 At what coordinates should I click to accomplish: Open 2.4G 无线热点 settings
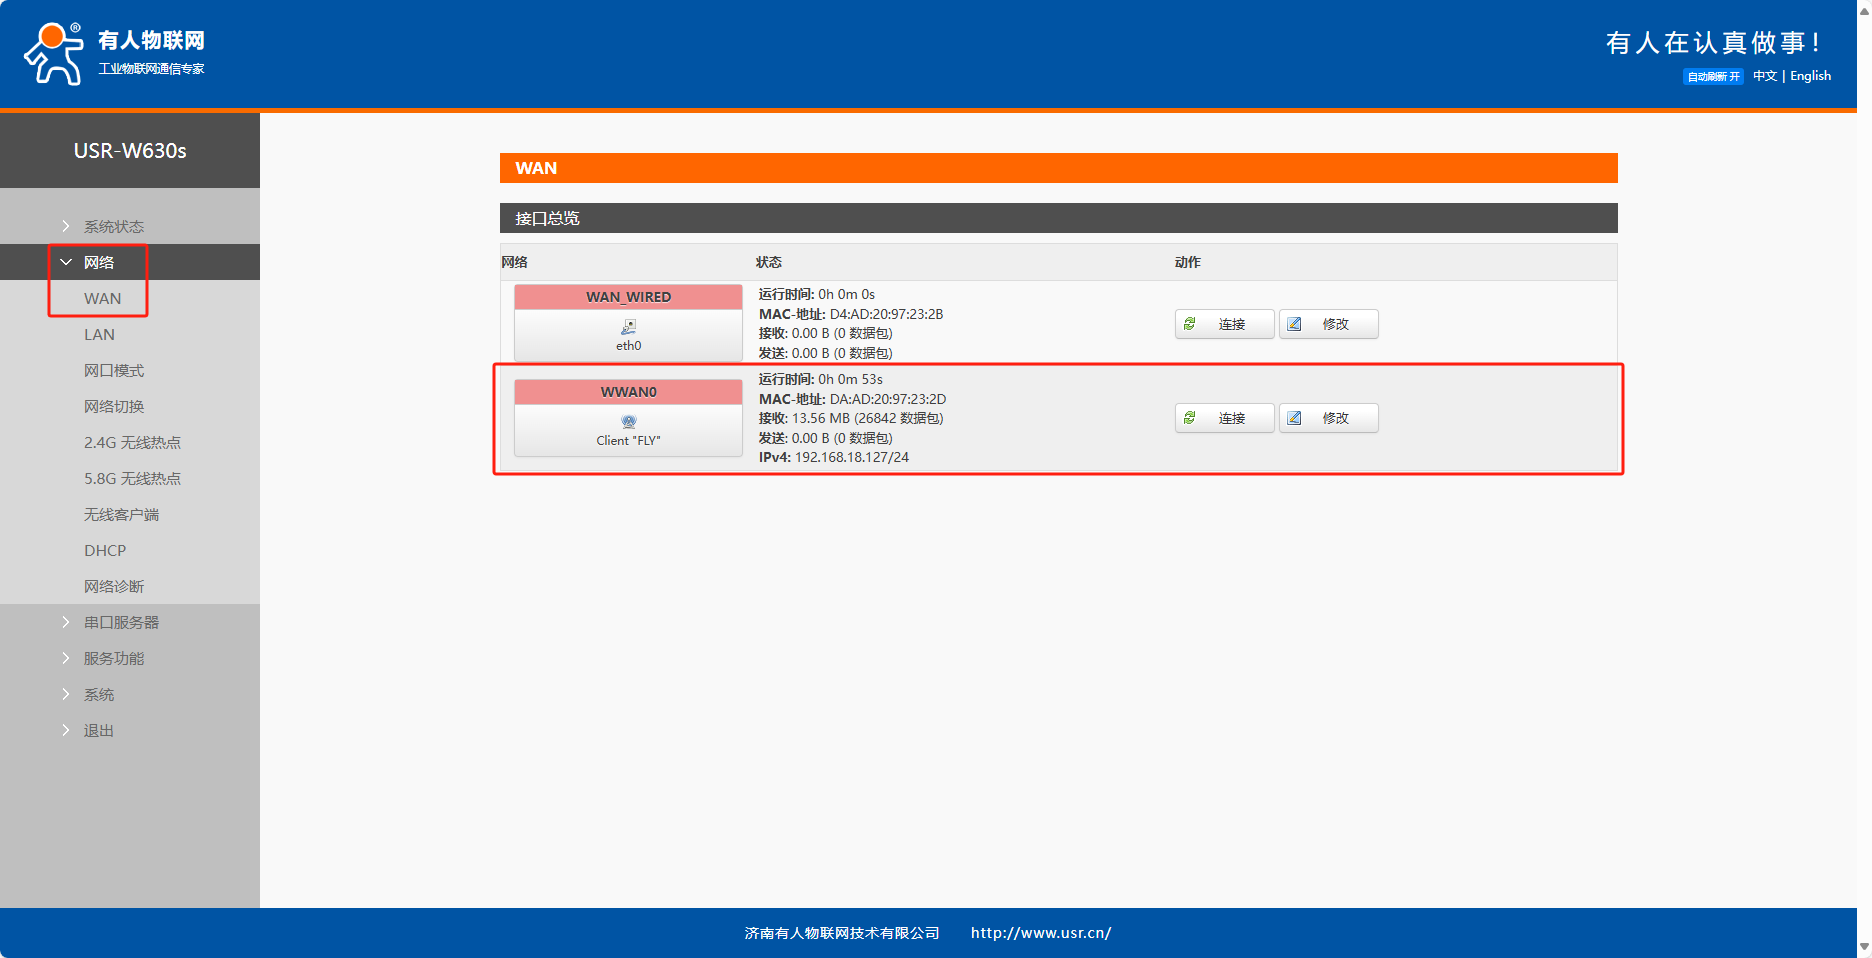pyautogui.click(x=130, y=442)
